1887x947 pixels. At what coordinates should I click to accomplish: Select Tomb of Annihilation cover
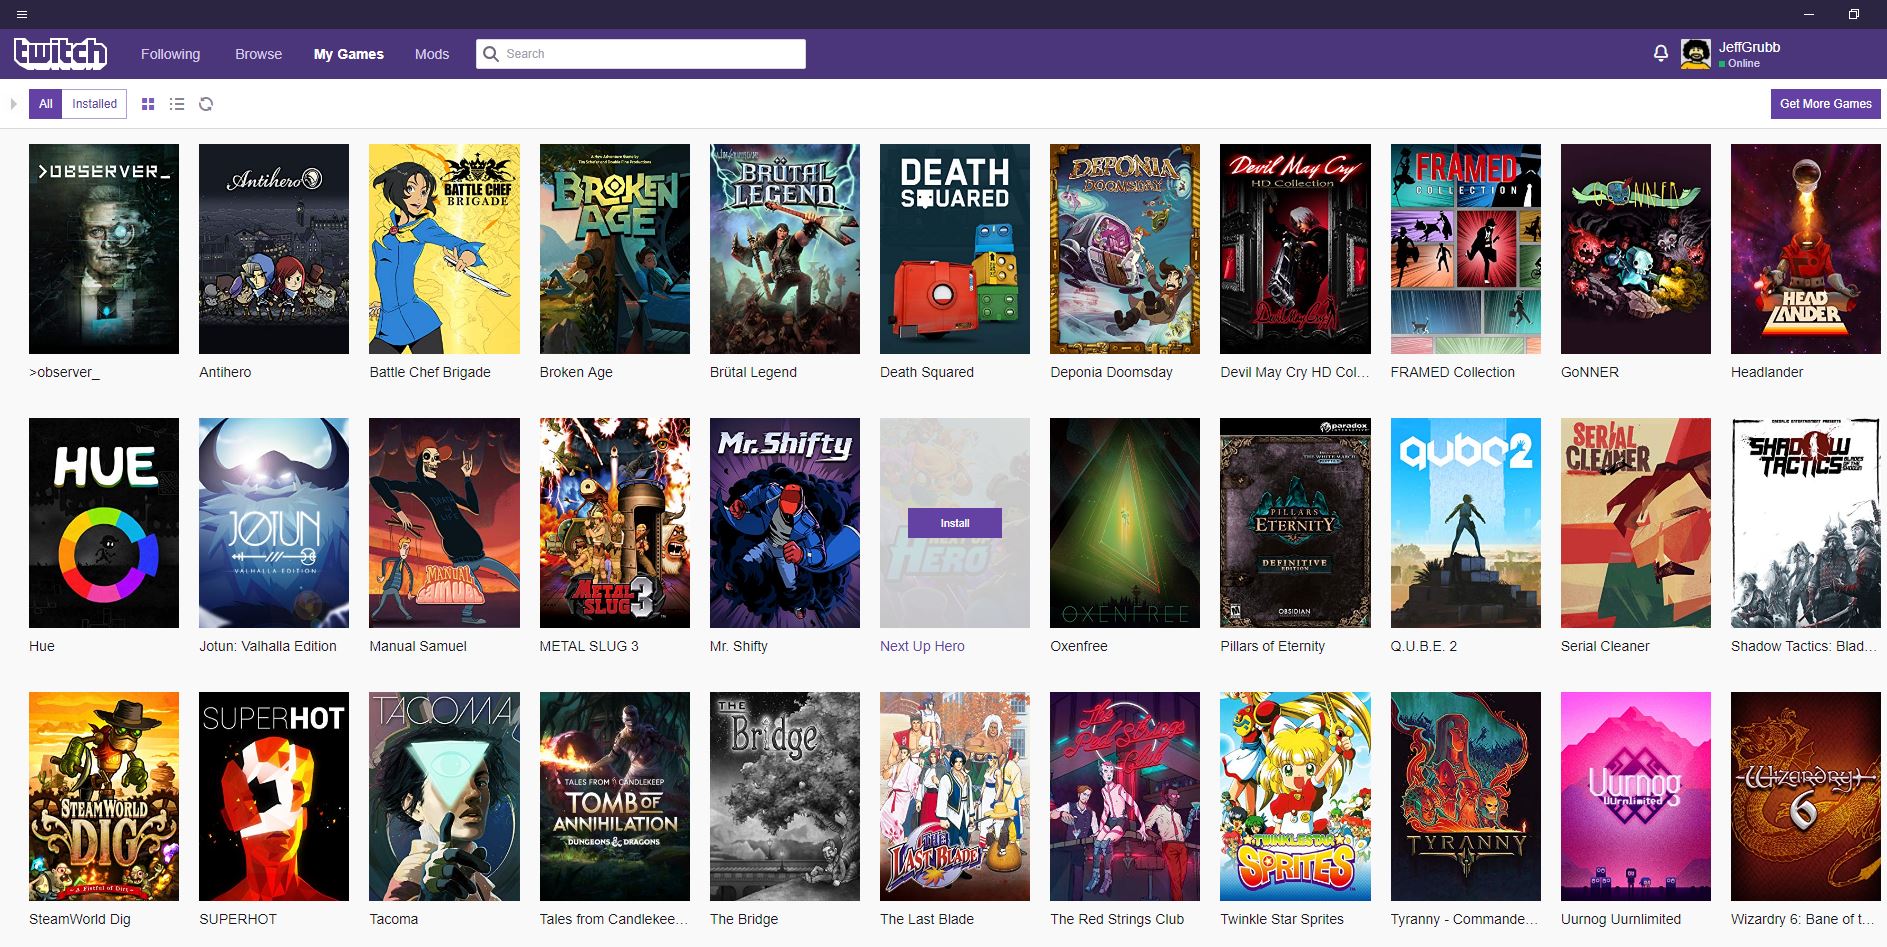point(615,797)
